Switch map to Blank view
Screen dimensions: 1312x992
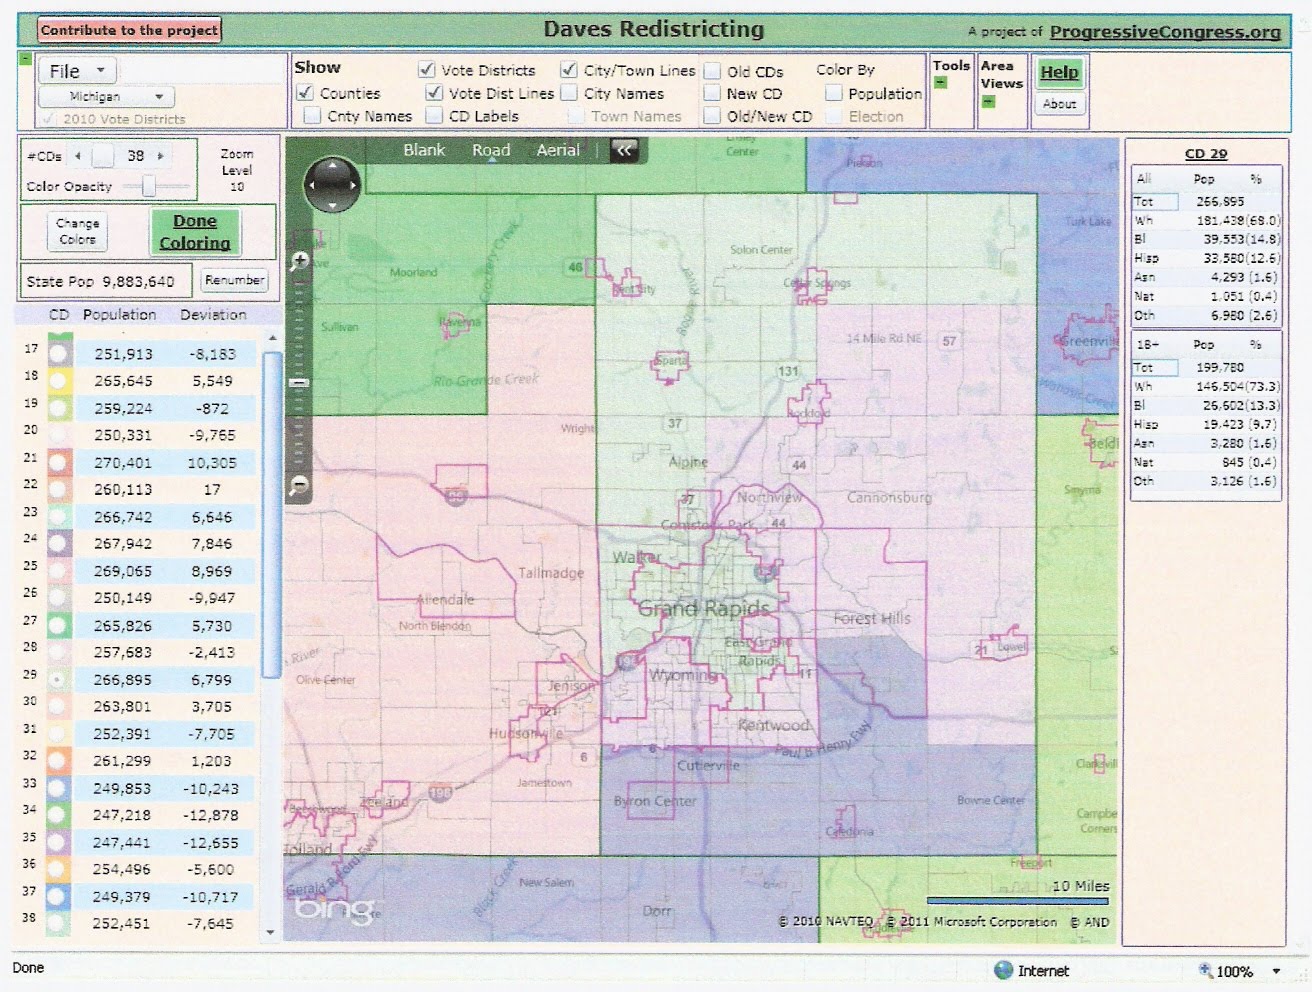click(424, 150)
